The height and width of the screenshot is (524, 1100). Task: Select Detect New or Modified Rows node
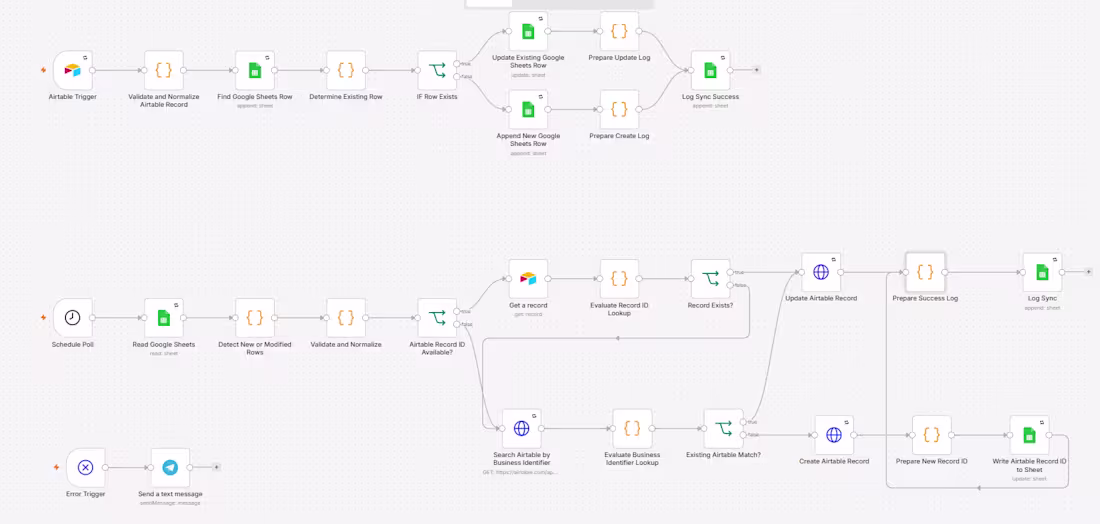click(255, 318)
